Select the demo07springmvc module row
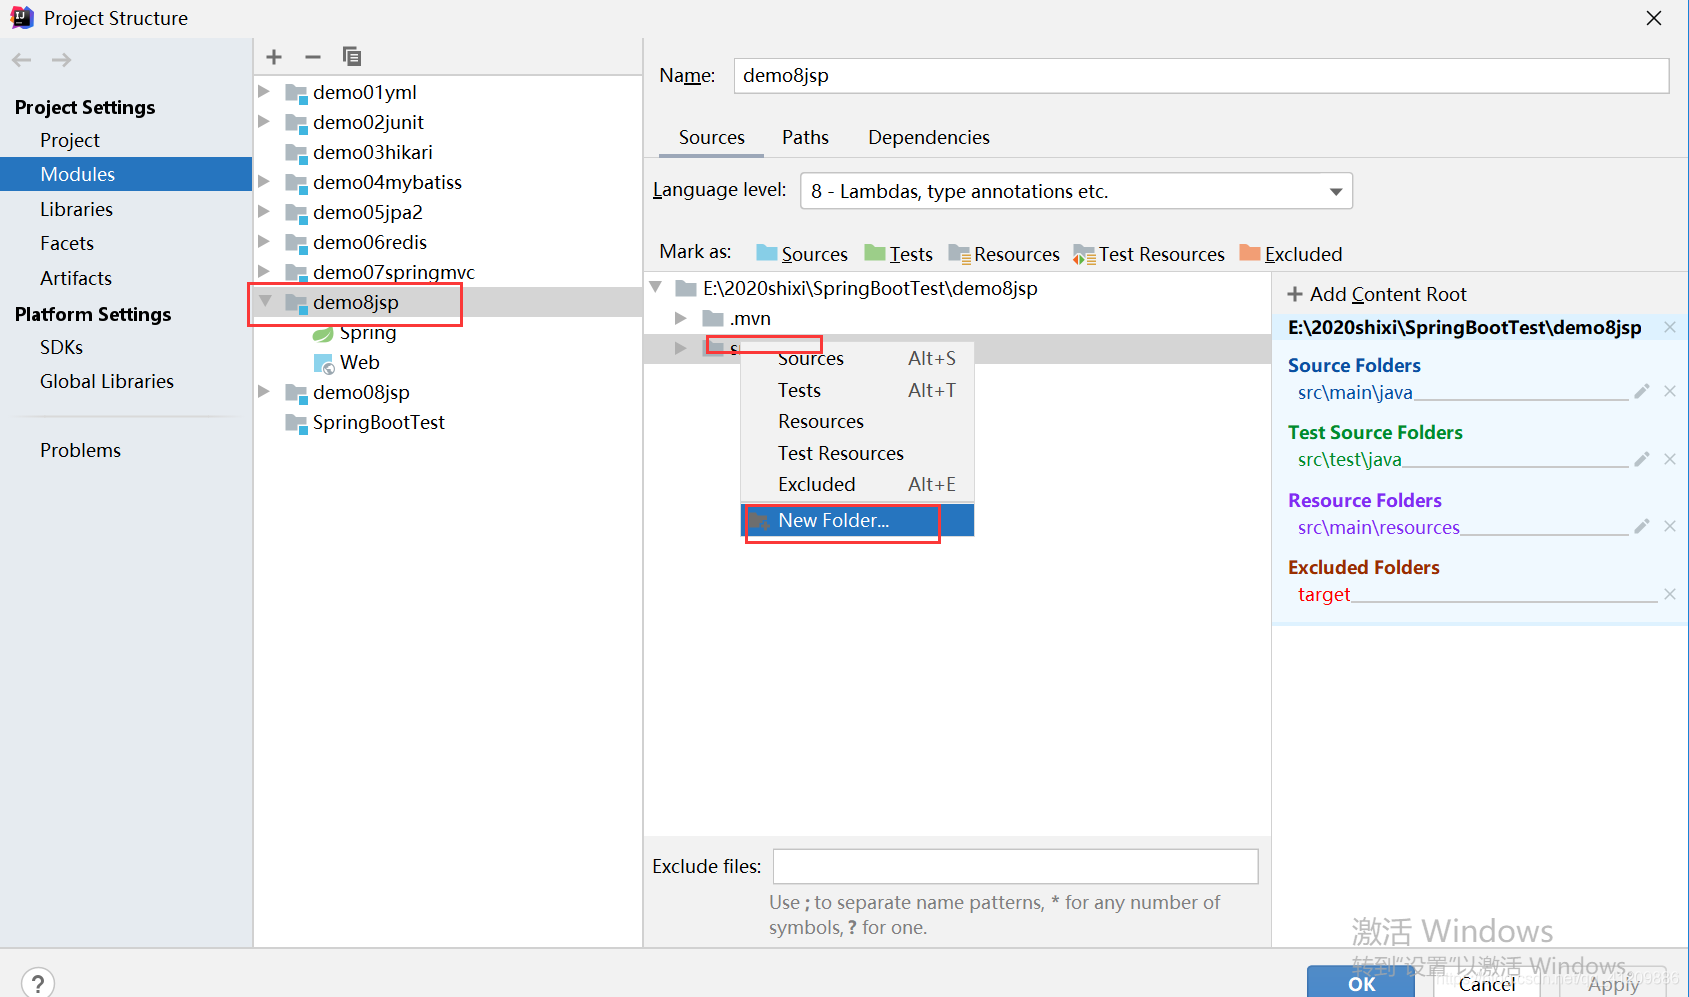1689x997 pixels. point(448,272)
